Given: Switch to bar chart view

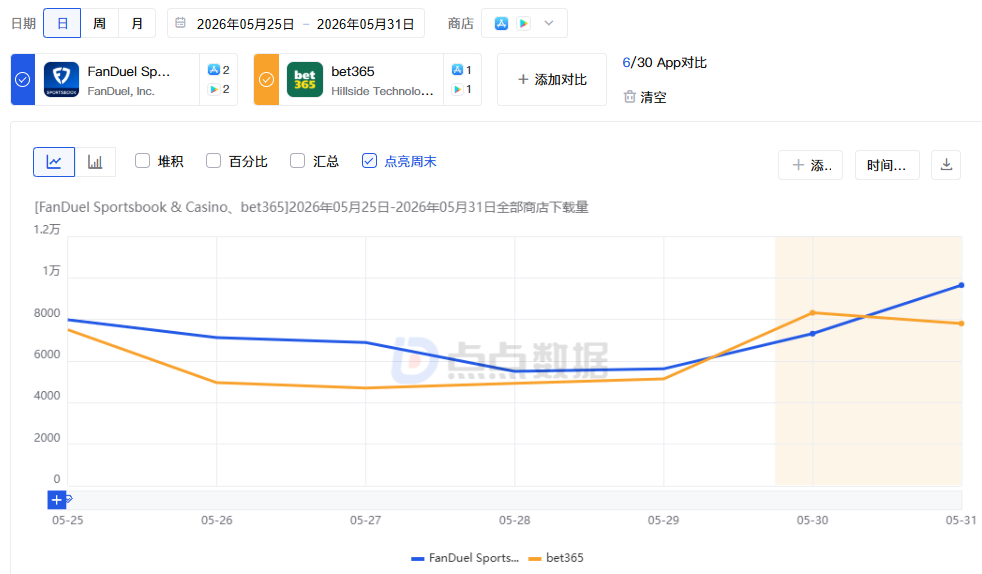Looking at the screenshot, I should 95,162.
